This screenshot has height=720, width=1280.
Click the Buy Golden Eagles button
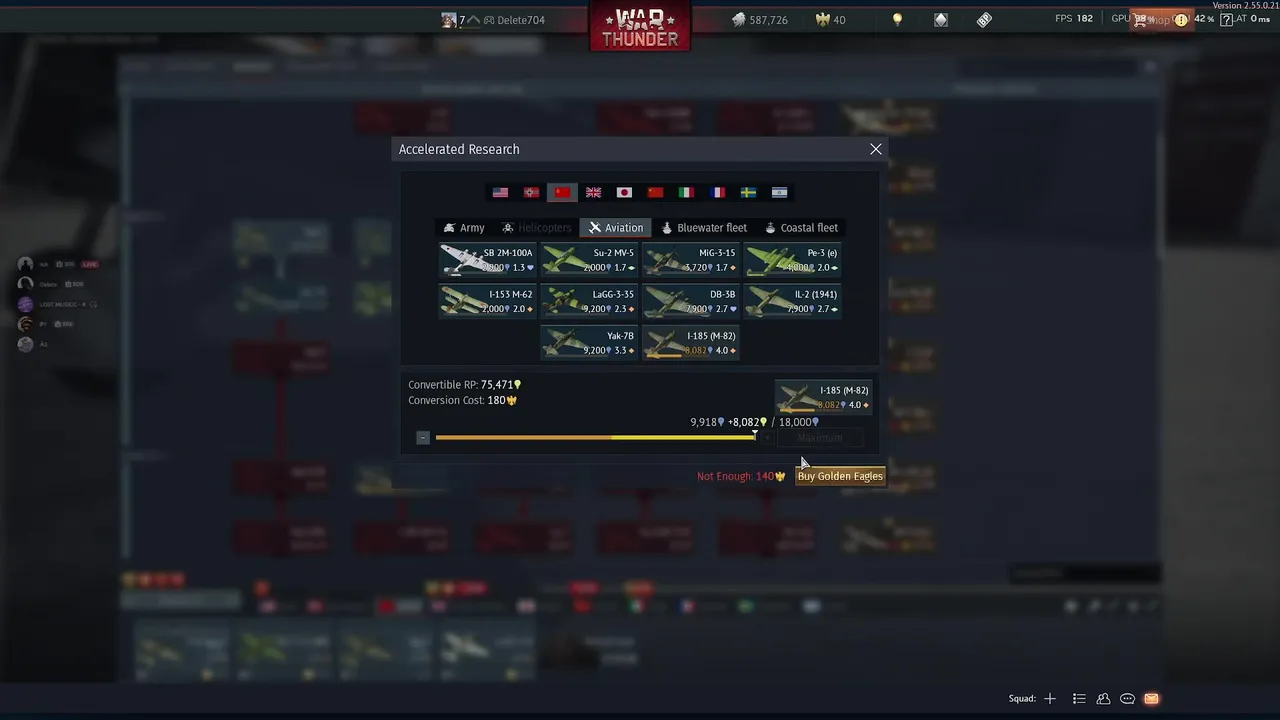pos(840,476)
